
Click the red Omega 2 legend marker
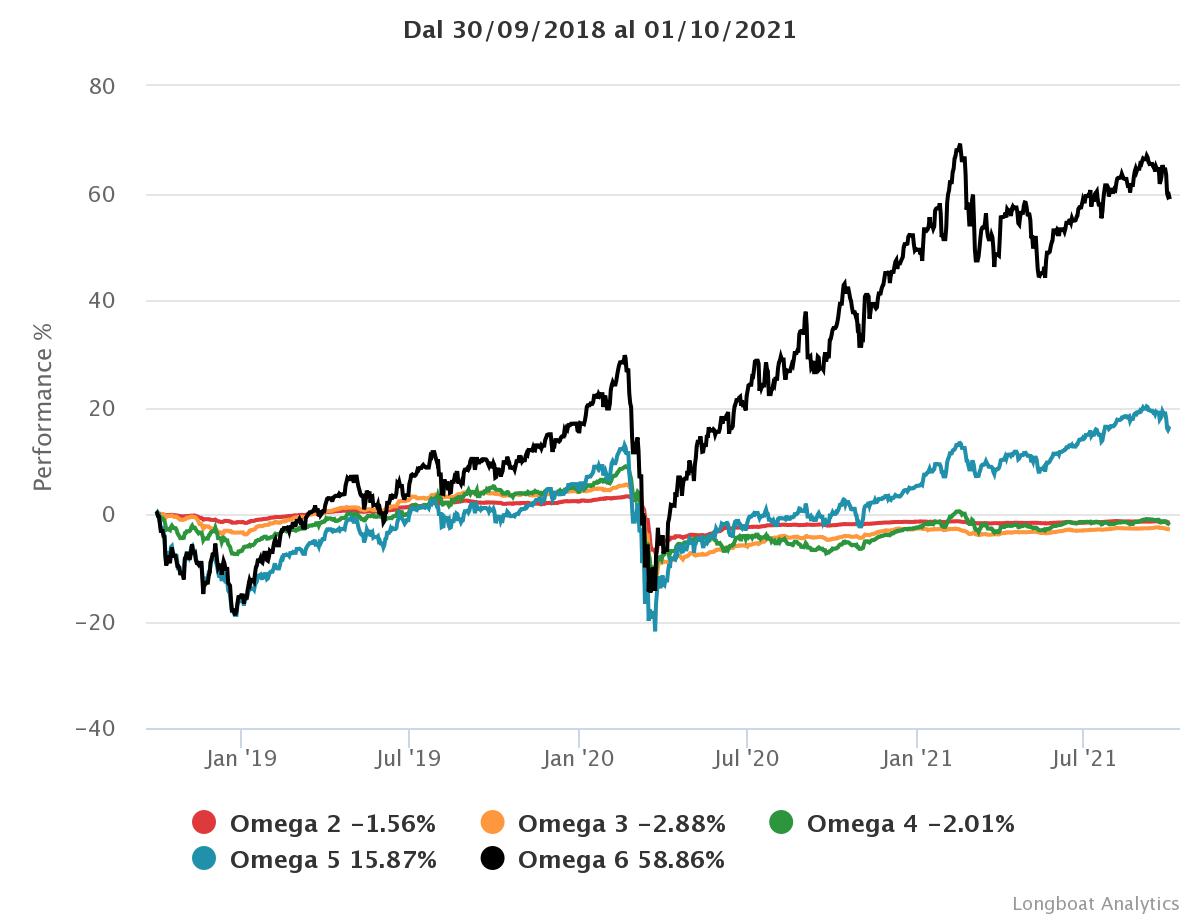click(204, 823)
